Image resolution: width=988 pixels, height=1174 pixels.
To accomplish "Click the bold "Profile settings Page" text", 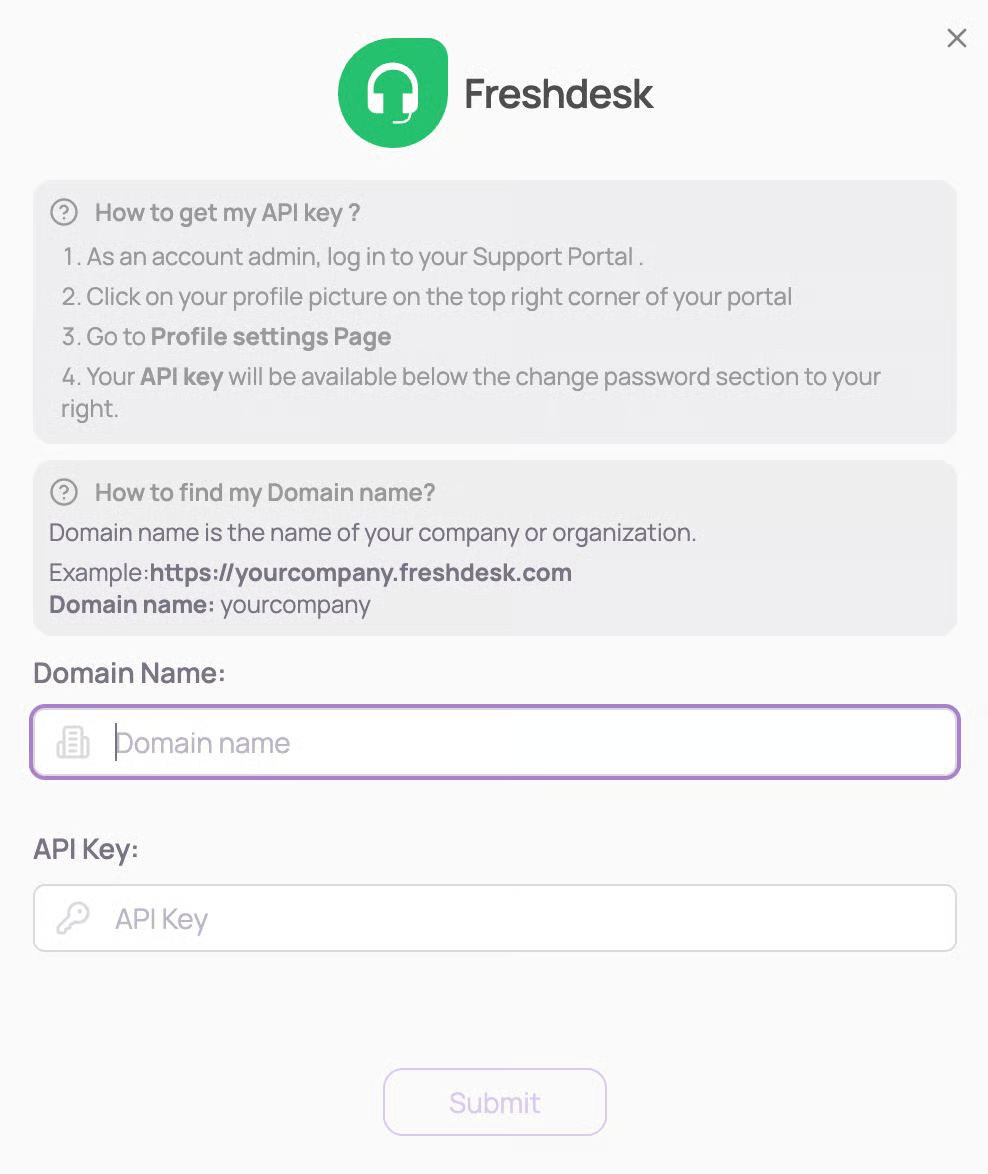I will 270,337.
